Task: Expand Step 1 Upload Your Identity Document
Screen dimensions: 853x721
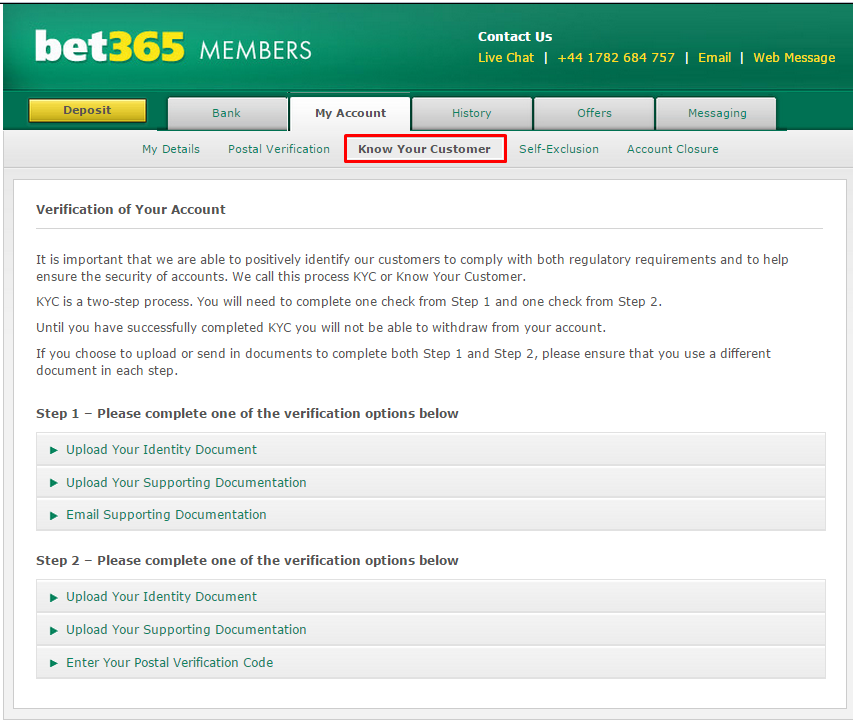Action: (x=431, y=449)
